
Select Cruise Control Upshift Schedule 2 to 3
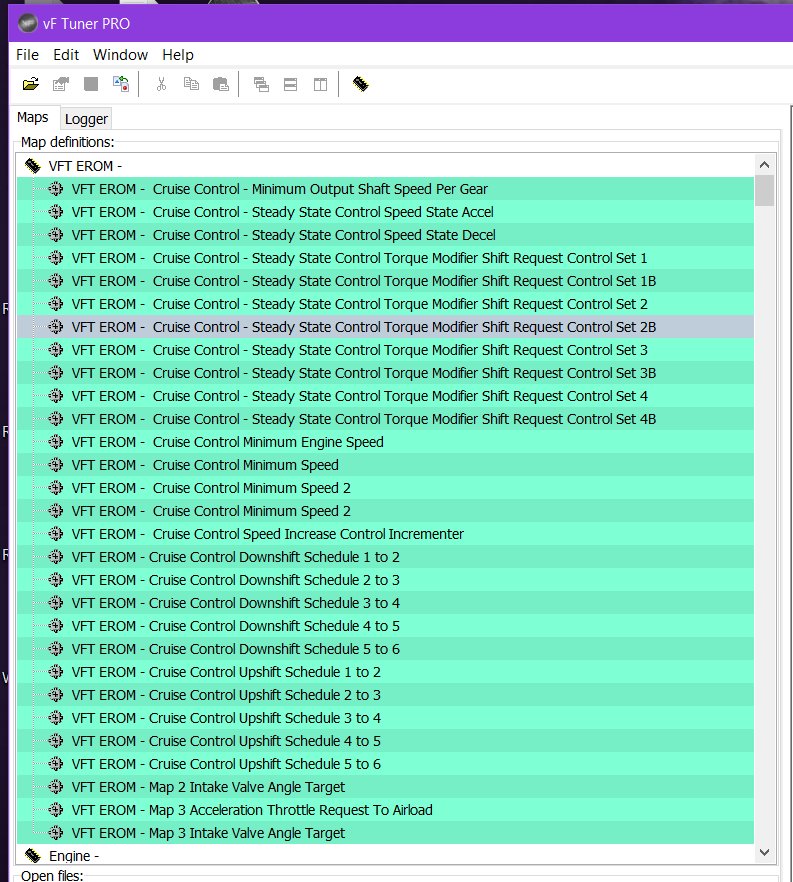tap(385, 695)
